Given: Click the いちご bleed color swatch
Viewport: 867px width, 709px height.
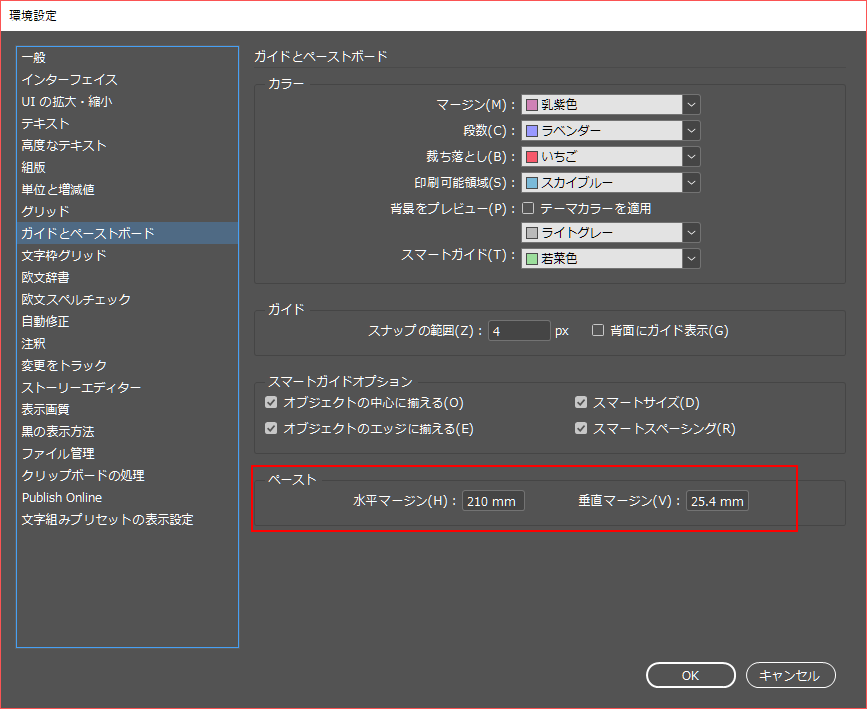Looking at the screenshot, I should click(532, 157).
